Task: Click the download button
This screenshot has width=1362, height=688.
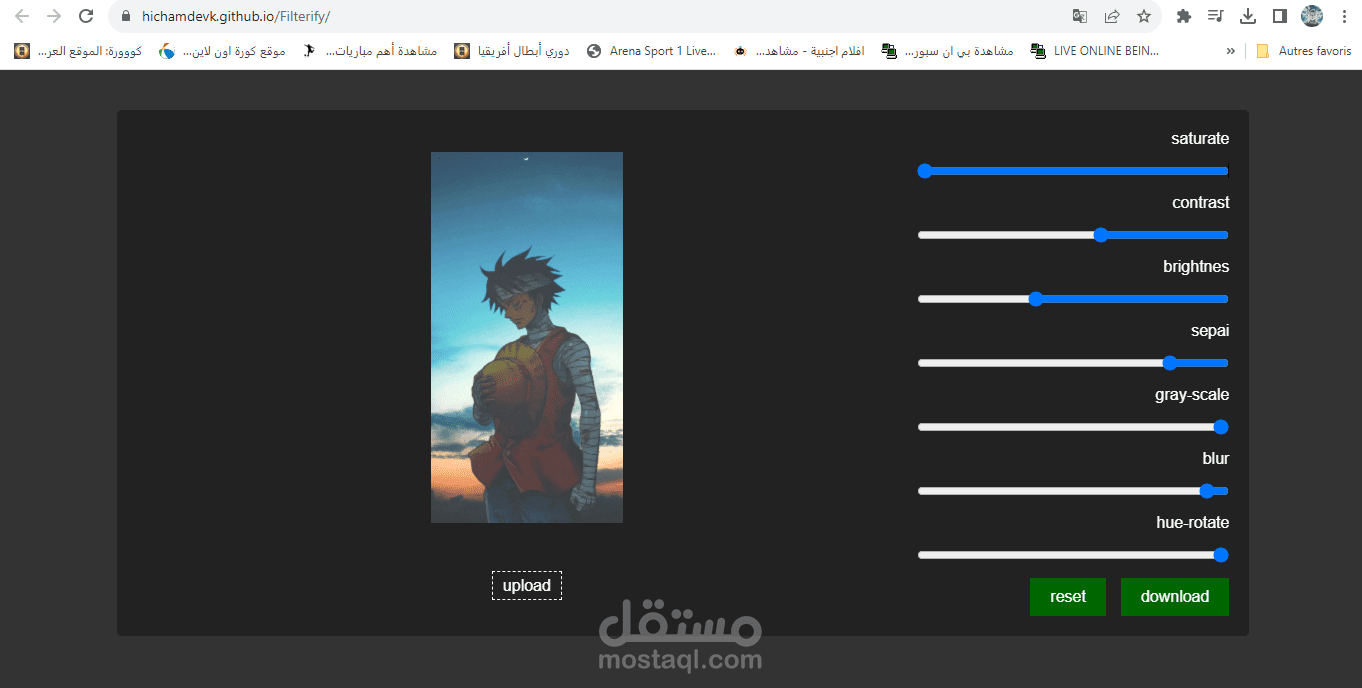Action: pos(1175,597)
